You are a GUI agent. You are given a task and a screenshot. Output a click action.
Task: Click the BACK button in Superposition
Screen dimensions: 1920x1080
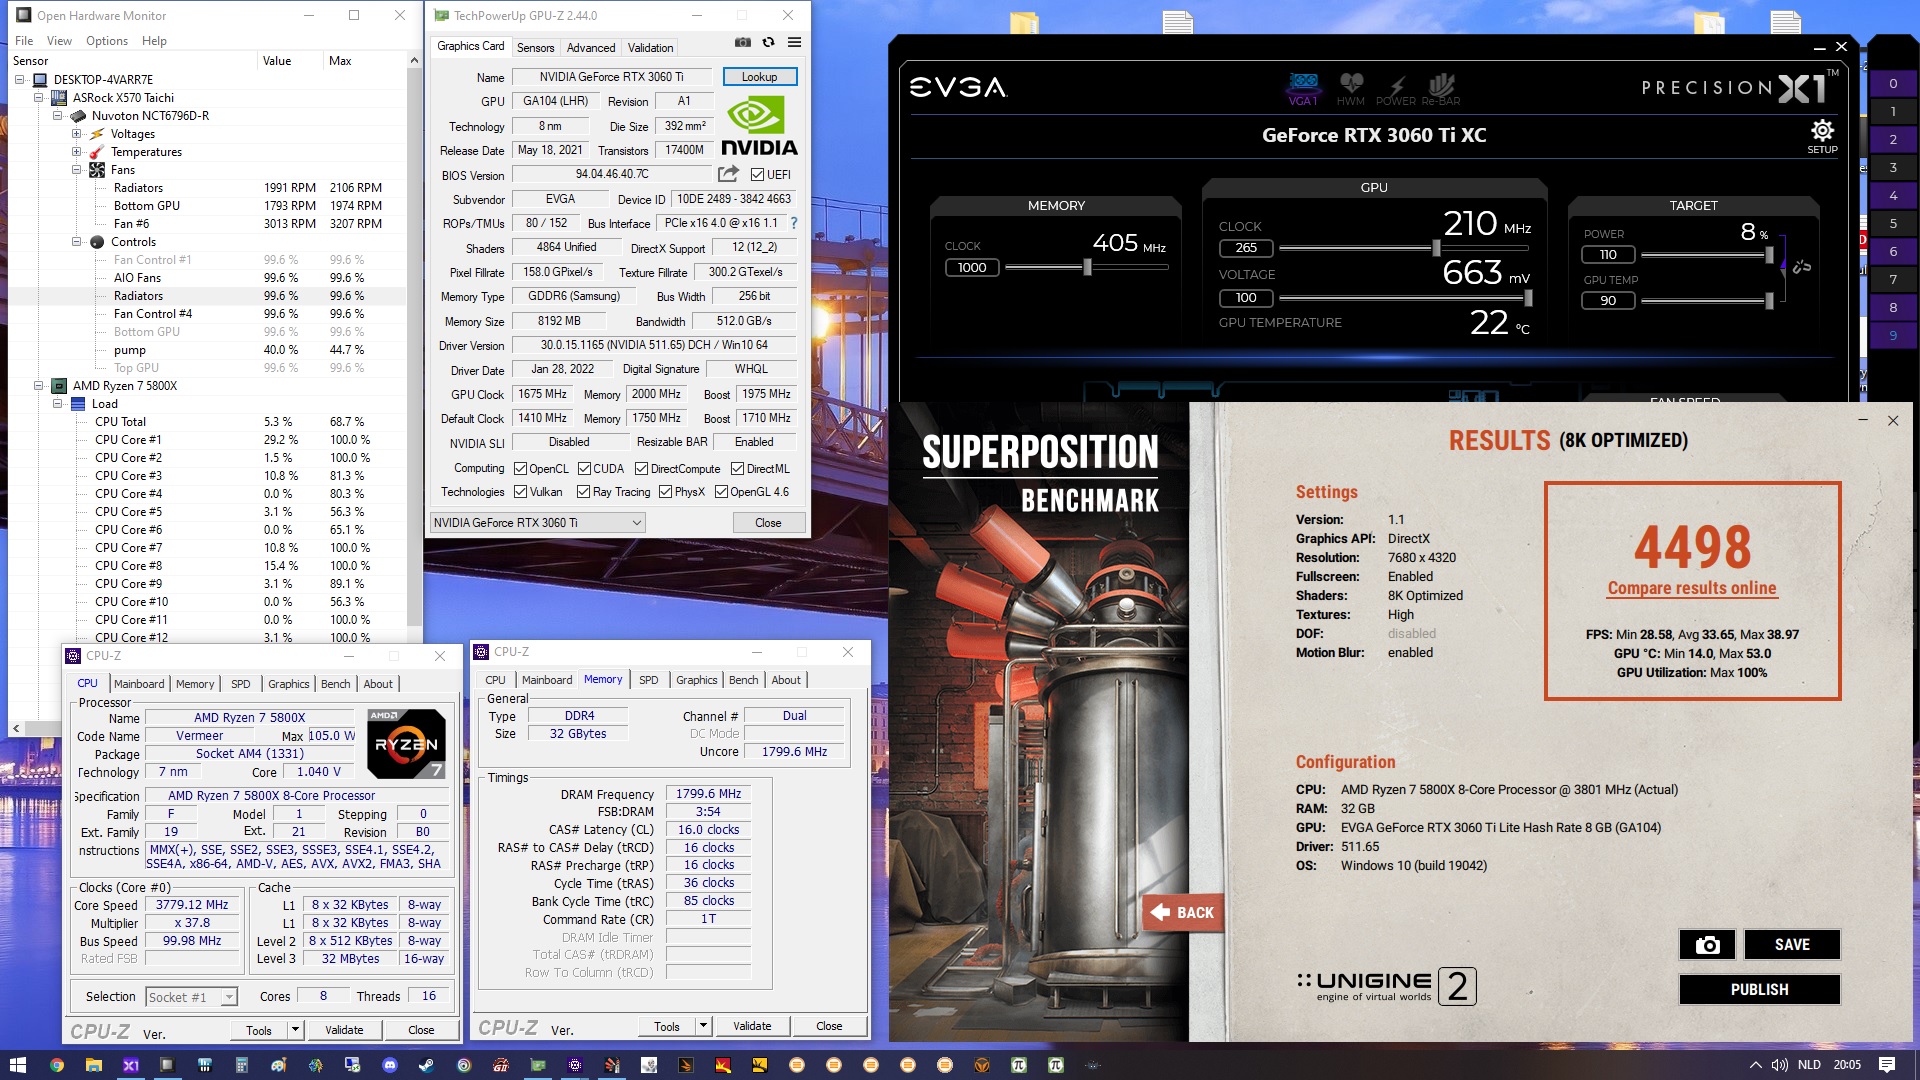[1182, 912]
